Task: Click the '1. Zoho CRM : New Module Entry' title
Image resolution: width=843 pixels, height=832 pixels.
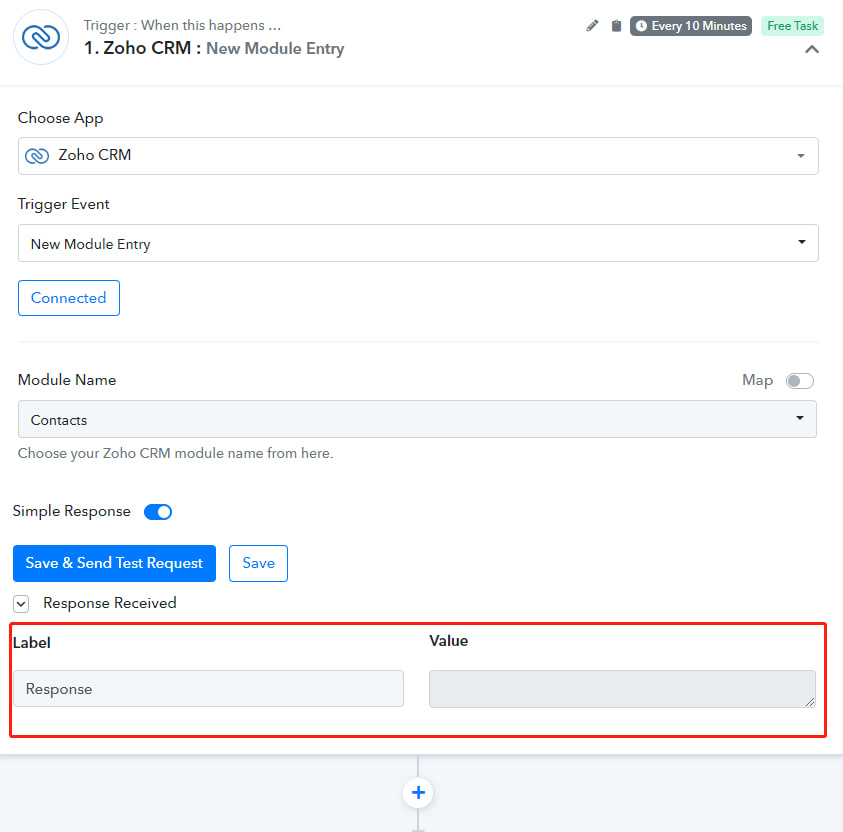Action: 214,48
